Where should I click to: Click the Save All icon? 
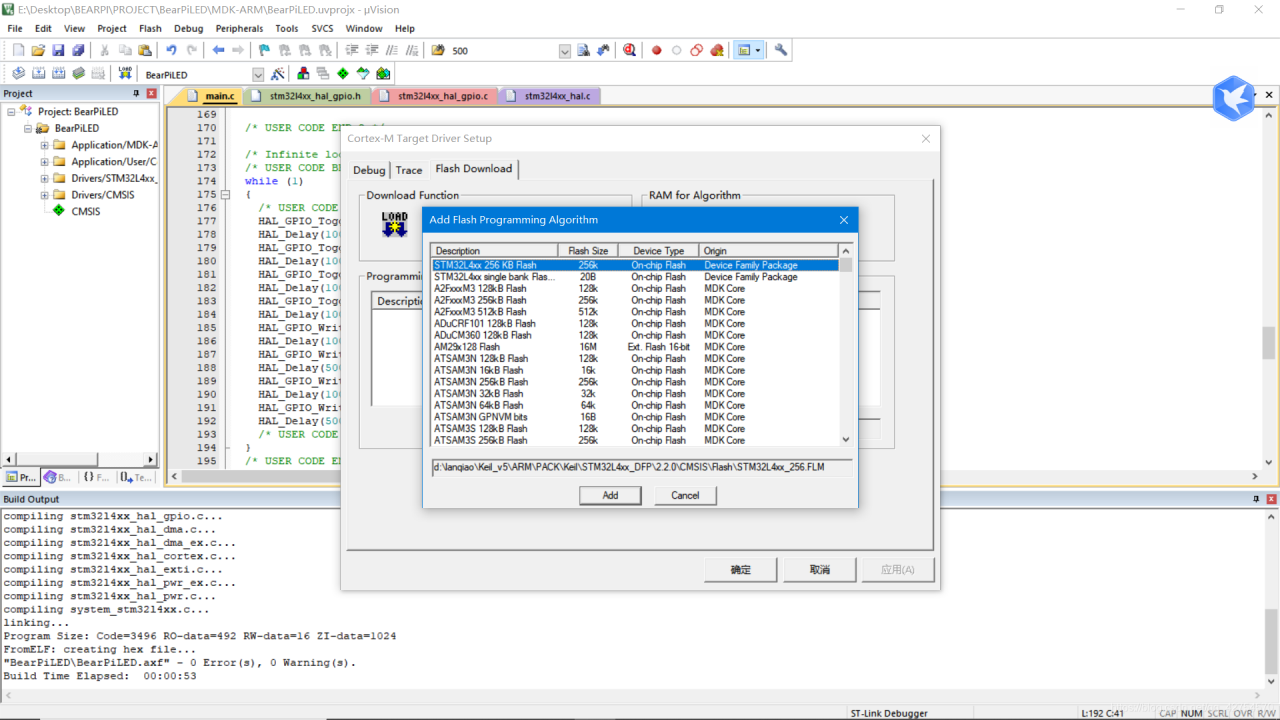[x=78, y=50]
